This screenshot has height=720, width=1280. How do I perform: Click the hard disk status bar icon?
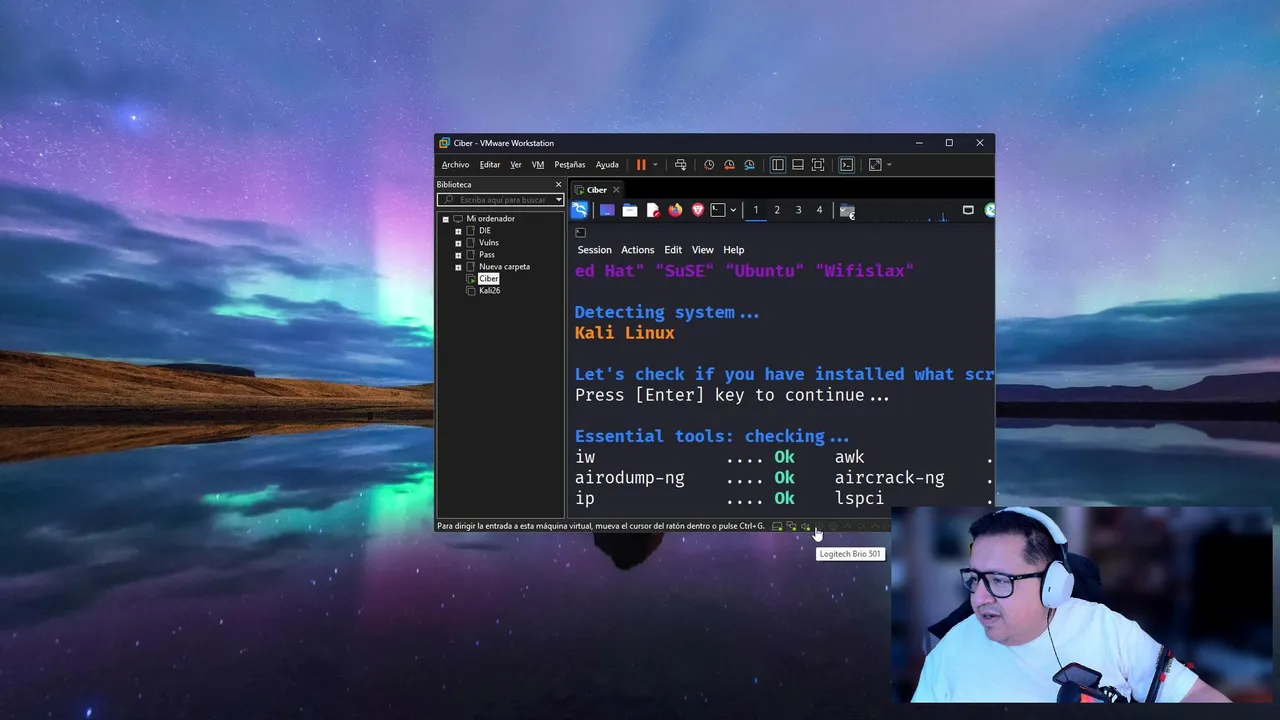(777, 526)
